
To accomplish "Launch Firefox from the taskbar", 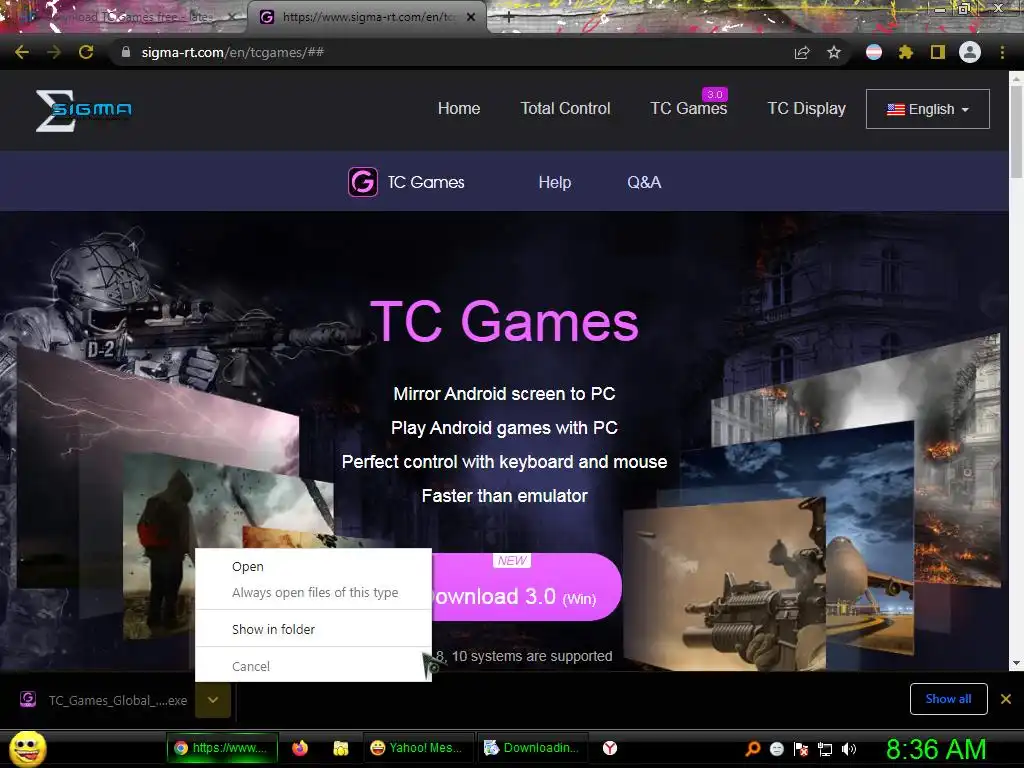I will point(300,748).
